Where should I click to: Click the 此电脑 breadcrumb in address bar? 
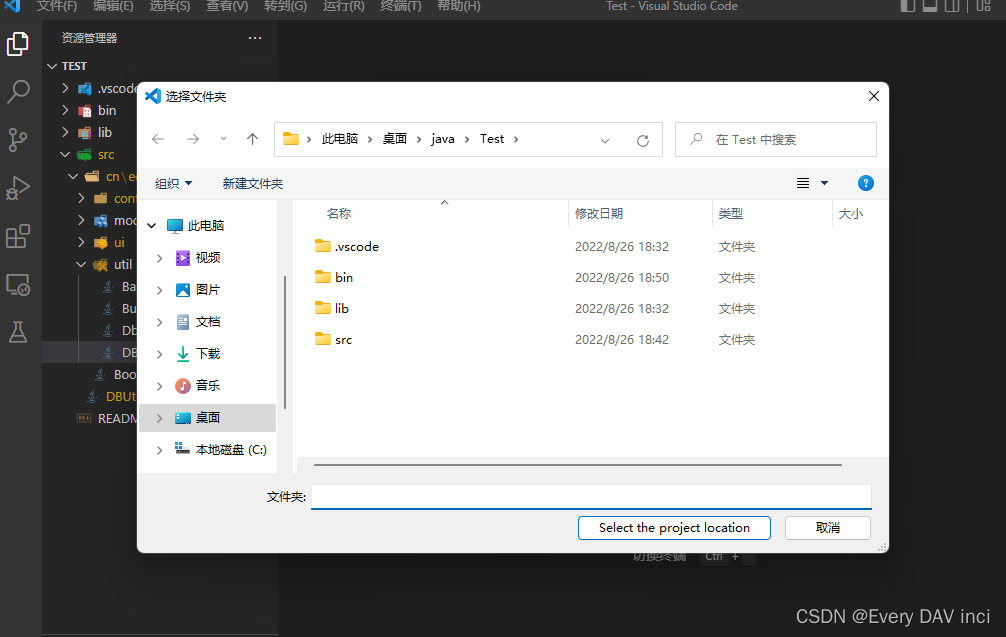pyautogui.click(x=340, y=139)
